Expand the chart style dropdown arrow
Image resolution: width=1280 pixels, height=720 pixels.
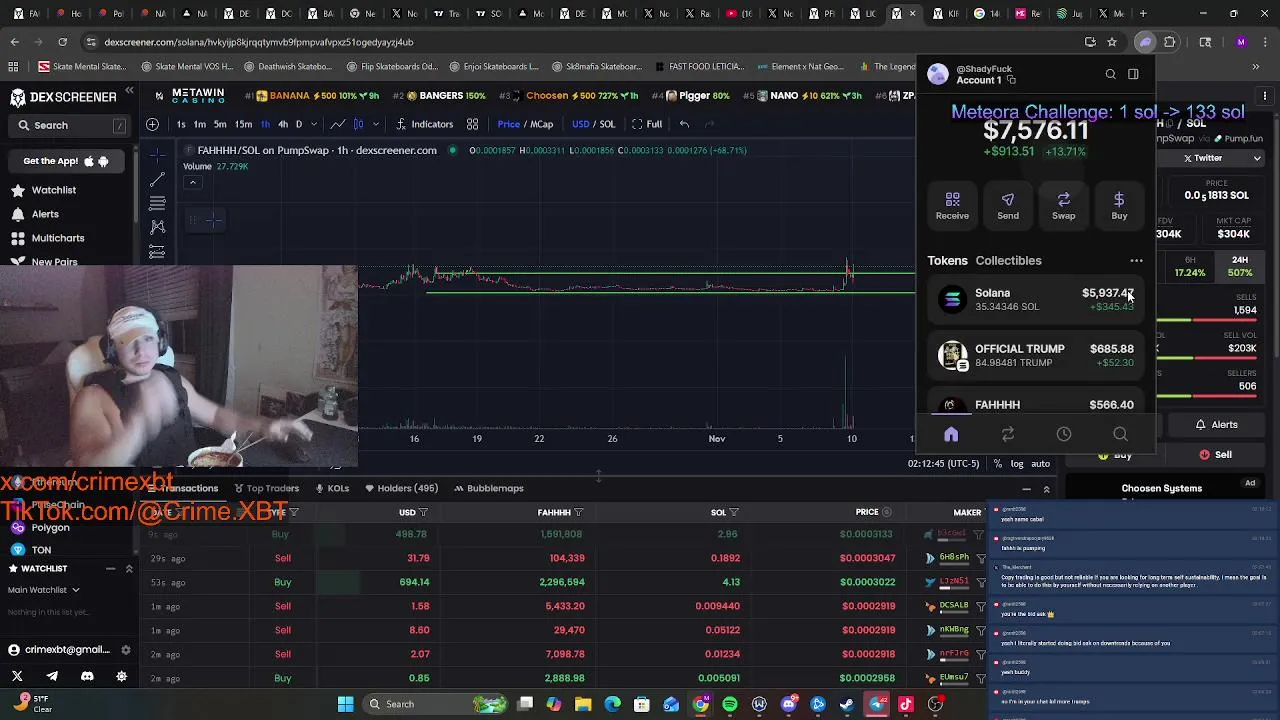(376, 124)
